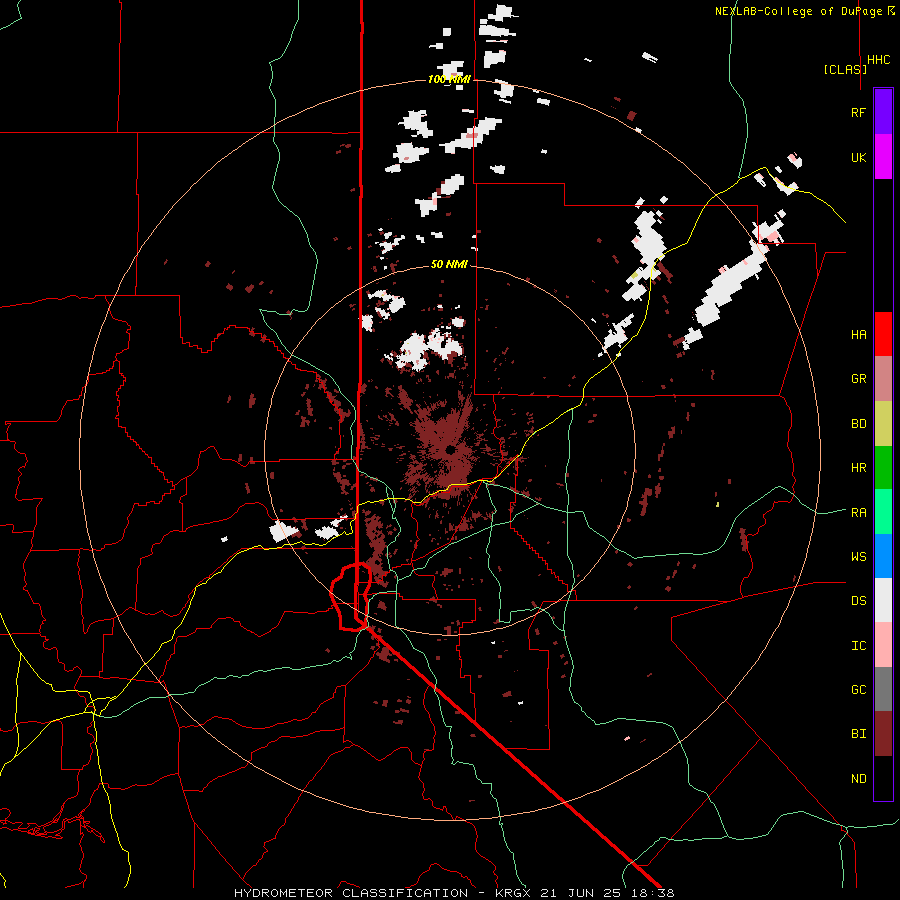This screenshot has height=900, width=900.
Task: Click the WS blue legend swatch
Action: 883,556
